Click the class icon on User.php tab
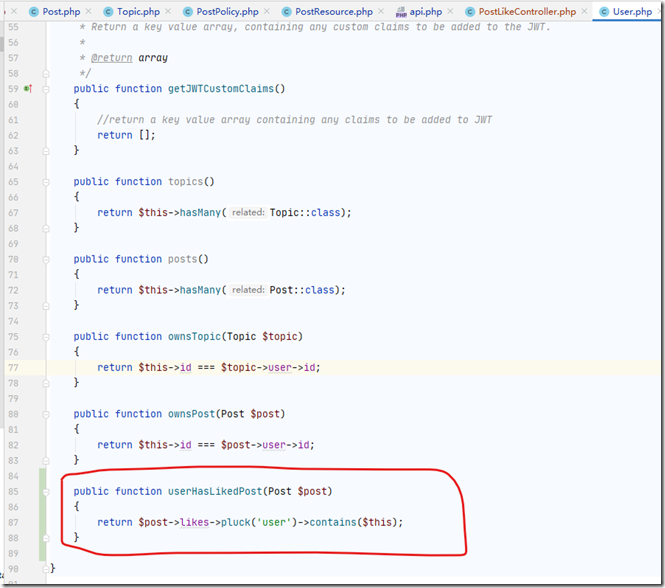 [604, 12]
